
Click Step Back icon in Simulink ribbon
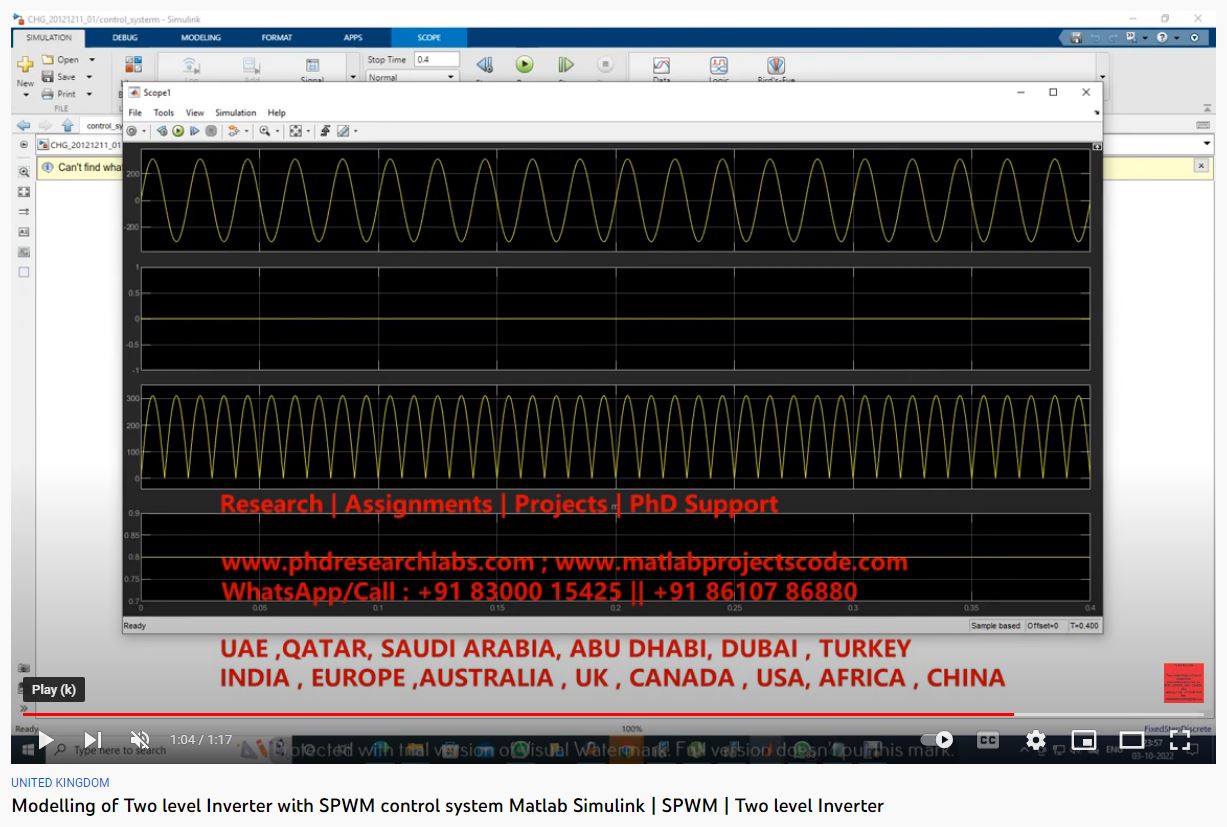pyautogui.click(x=485, y=65)
